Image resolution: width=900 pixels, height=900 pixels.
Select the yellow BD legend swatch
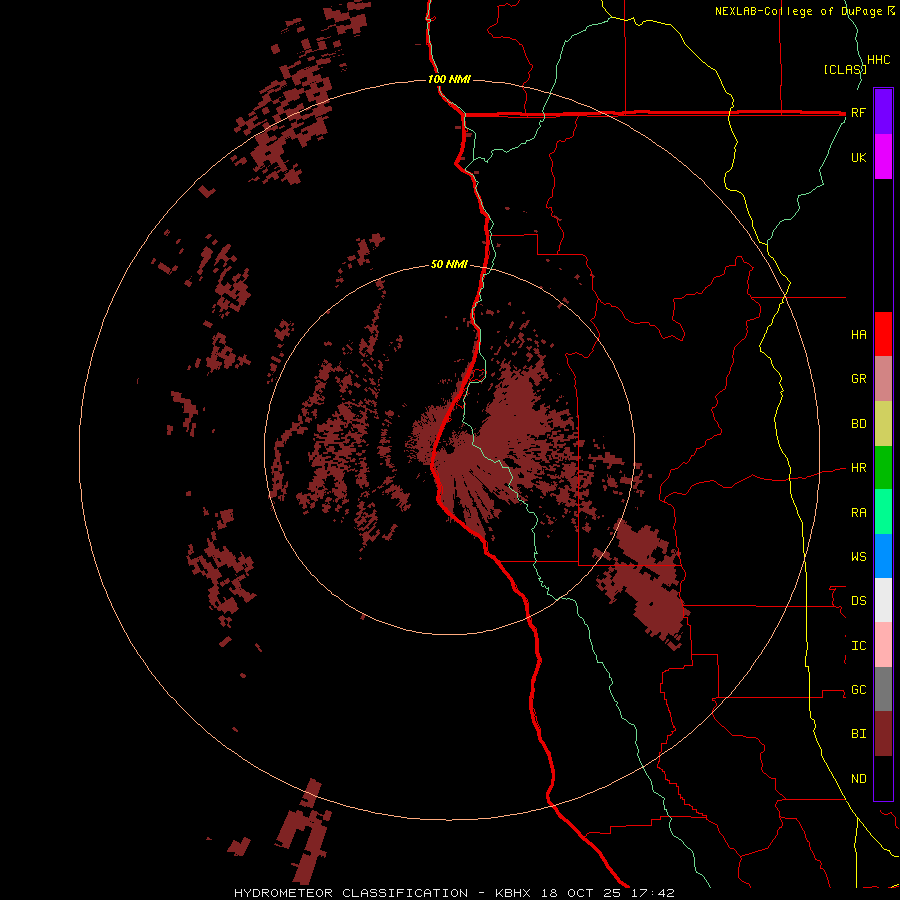pyautogui.click(x=883, y=424)
